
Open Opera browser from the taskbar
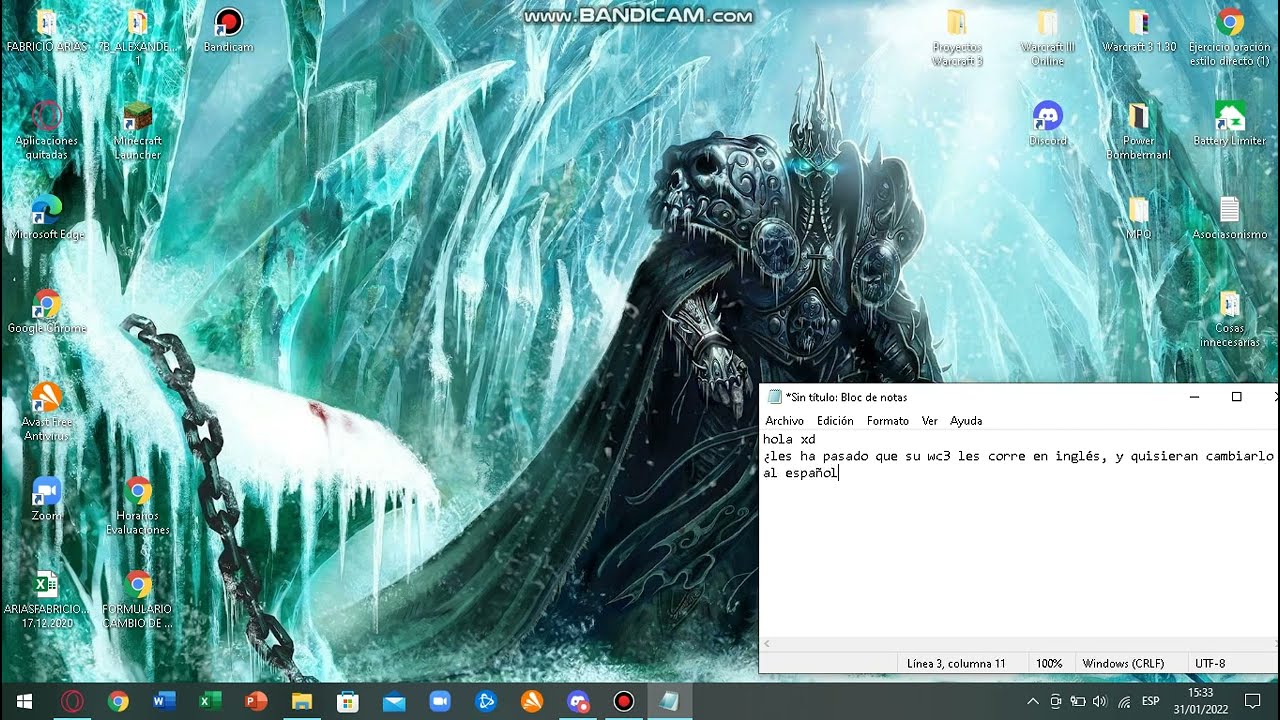(x=72, y=701)
